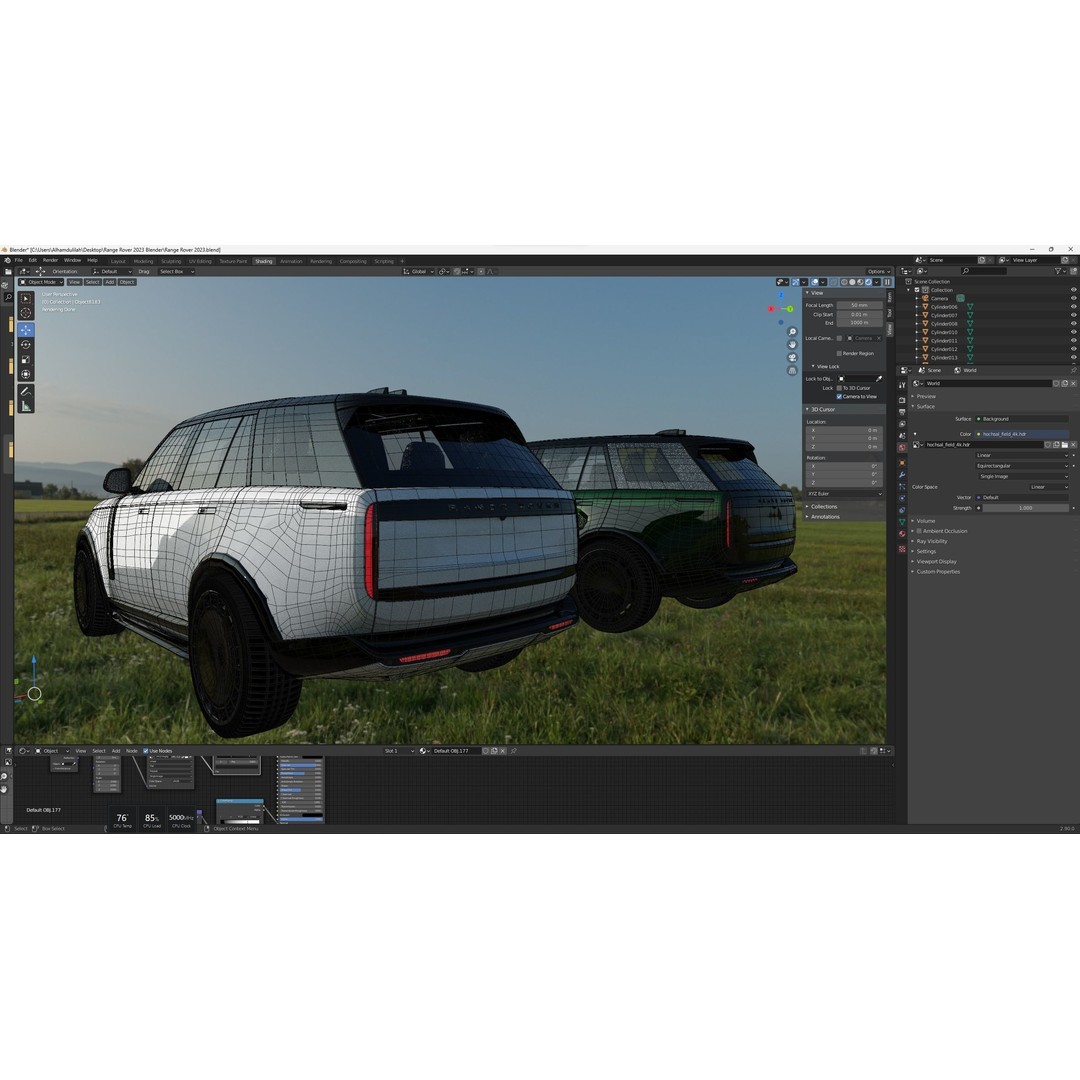The image size is (1080, 1080).
Task: Enable Lock To 3D Cursor checkbox
Action: (x=839, y=388)
